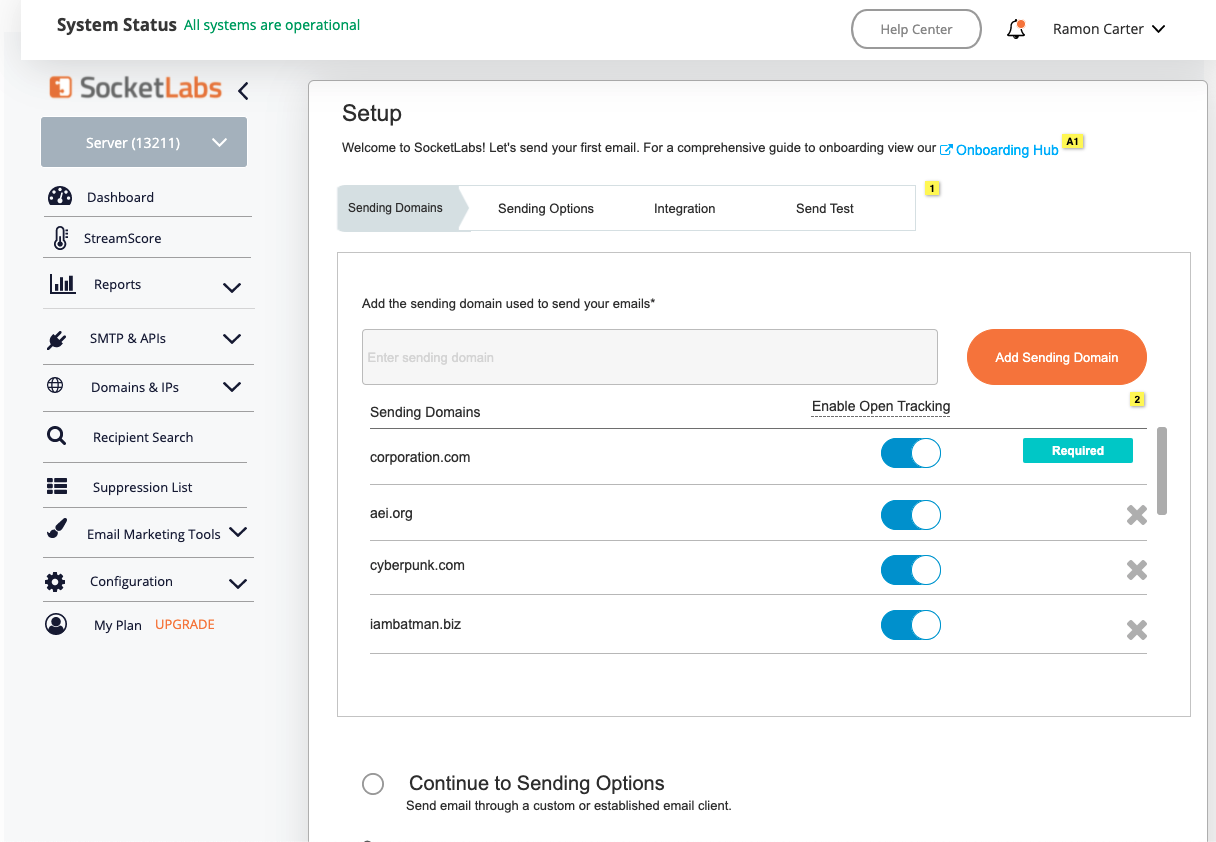Click the Enter sending domain field
The height and width of the screenshot is (842, 1216).
(x=650, y=357)
